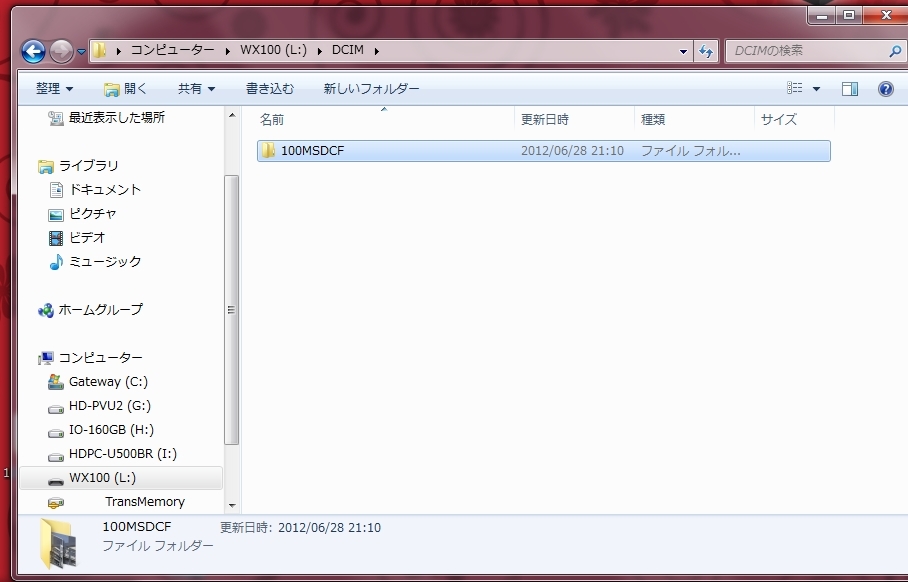Expand the arrow after コンピューター in the path
Screen dimensions: 908x582
pos(228,51)
